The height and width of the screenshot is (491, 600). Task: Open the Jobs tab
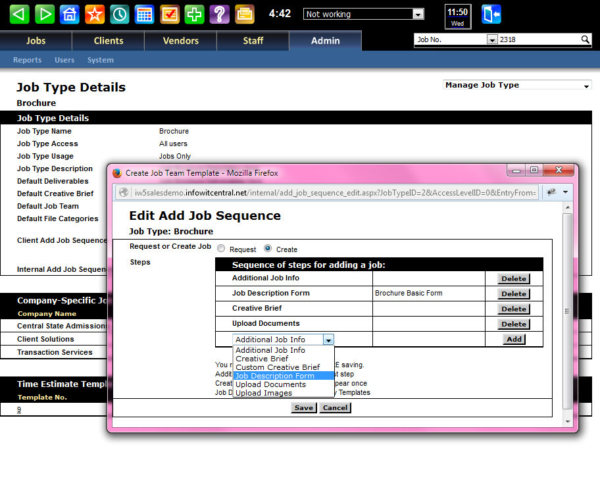tap(36, 41)
